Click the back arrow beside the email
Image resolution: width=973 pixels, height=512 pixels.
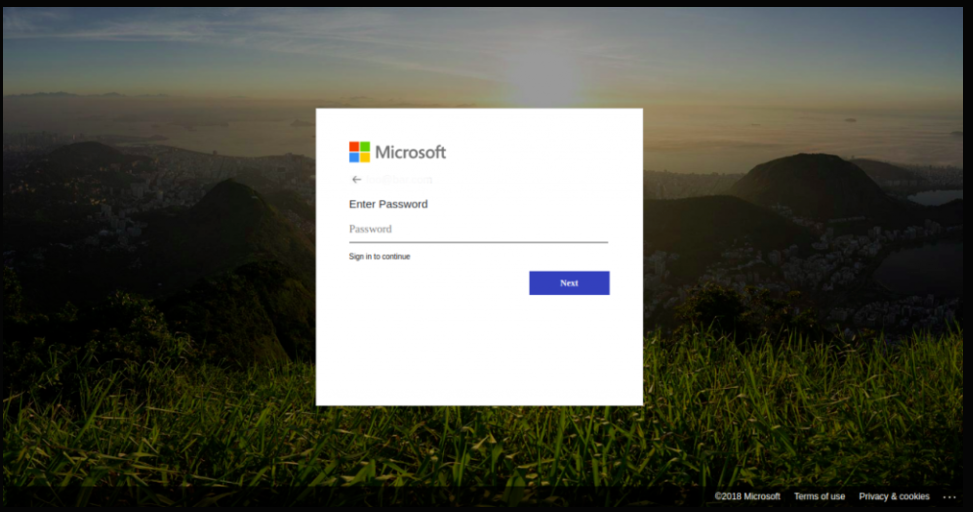(356, 180)
